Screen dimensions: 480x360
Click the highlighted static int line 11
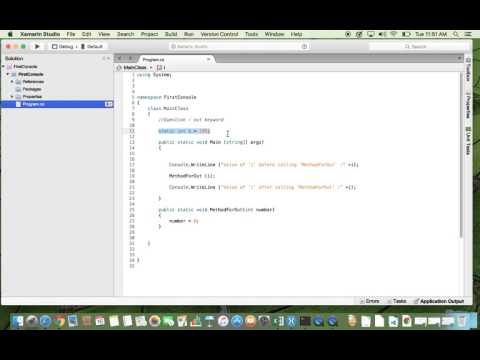[184, 131]
